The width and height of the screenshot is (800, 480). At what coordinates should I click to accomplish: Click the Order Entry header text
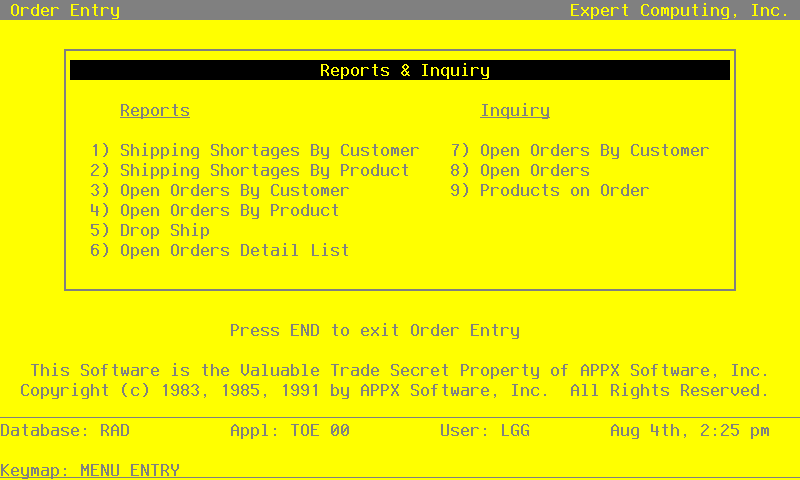point(65,10)
